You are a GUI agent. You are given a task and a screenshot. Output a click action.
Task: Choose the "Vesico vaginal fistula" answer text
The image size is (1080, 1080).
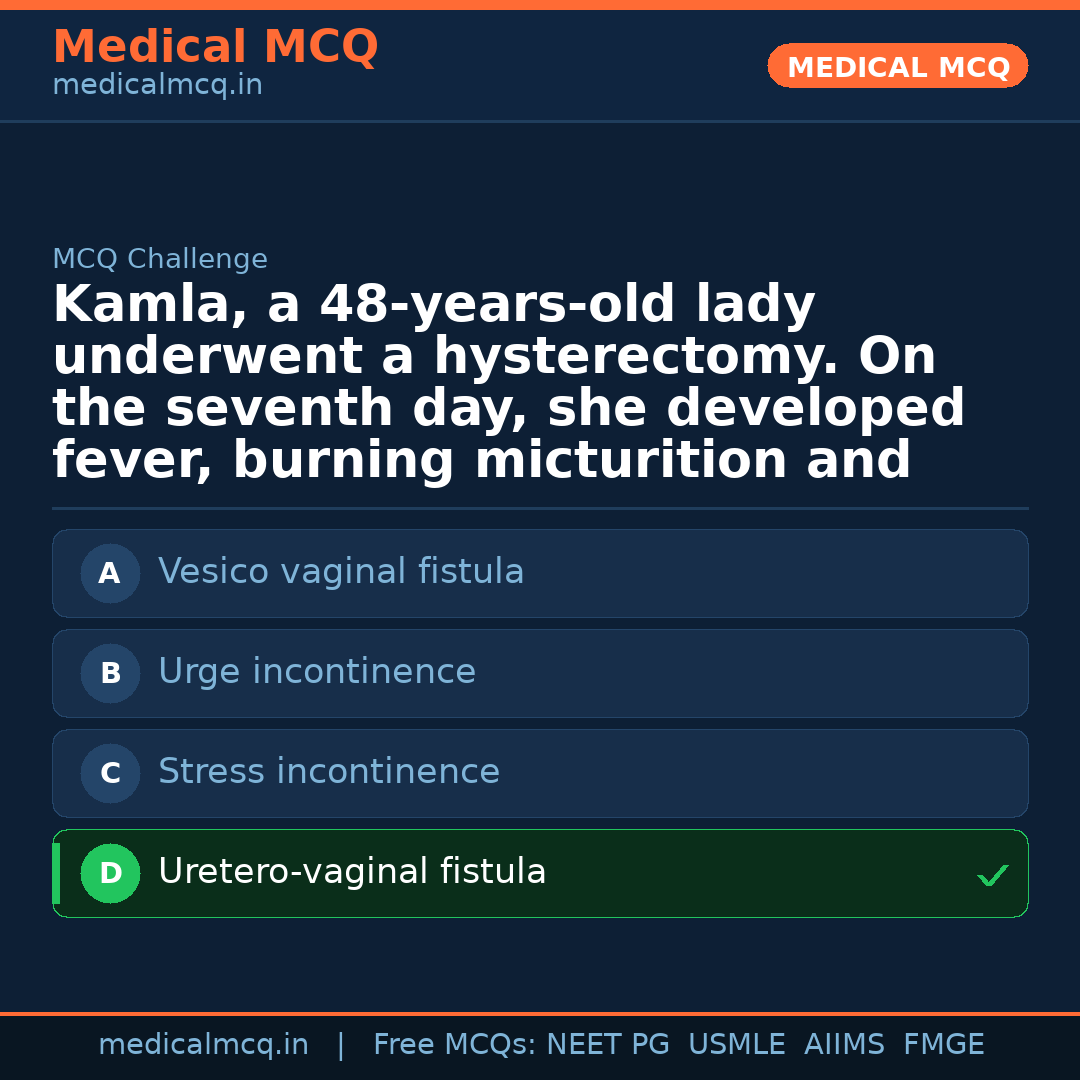tap(341, 572)
